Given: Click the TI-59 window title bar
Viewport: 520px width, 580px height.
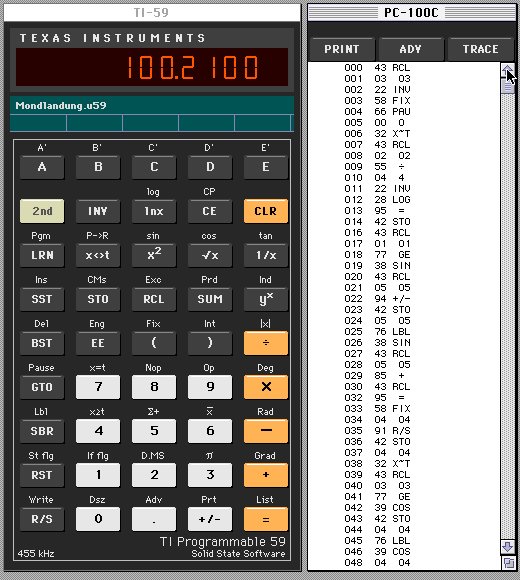Looking at the screenshot, I should click(152, 13).
